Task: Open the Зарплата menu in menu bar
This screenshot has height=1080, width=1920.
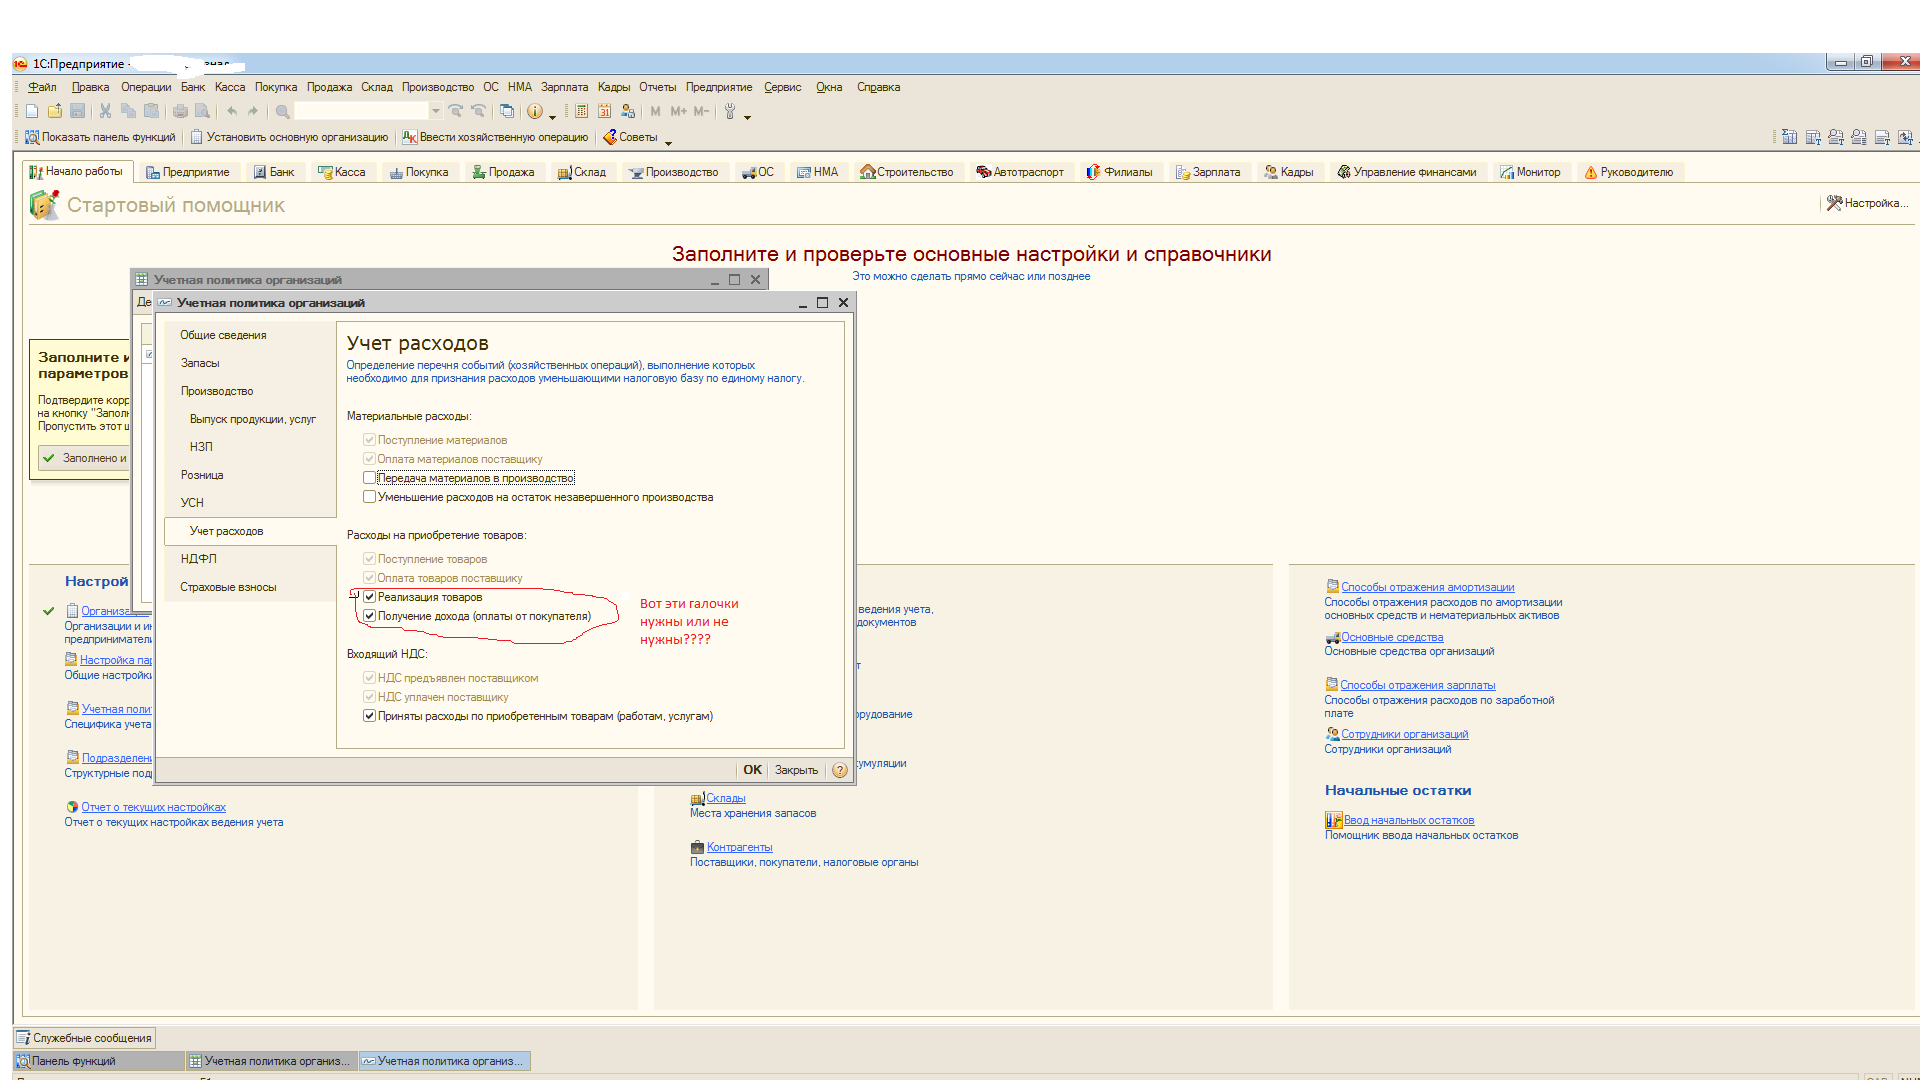Action: 564,87
